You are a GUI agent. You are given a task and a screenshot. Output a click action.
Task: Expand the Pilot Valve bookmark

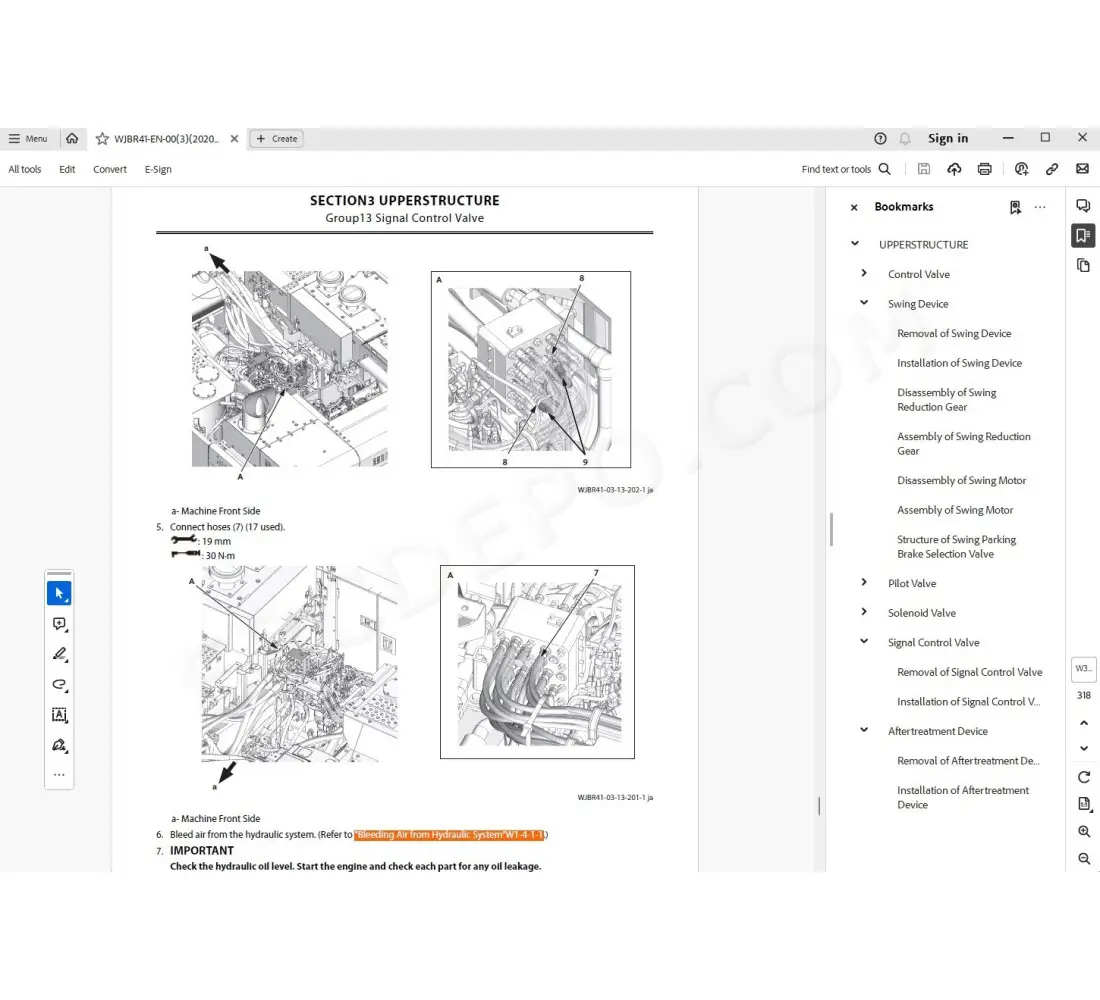click(864, 583)
